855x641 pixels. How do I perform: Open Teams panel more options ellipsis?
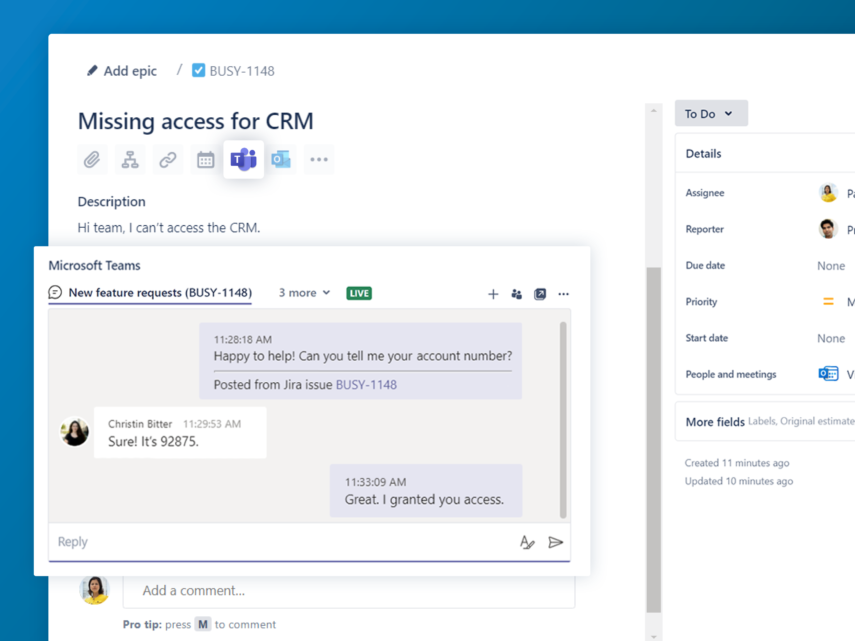[563, 294]
